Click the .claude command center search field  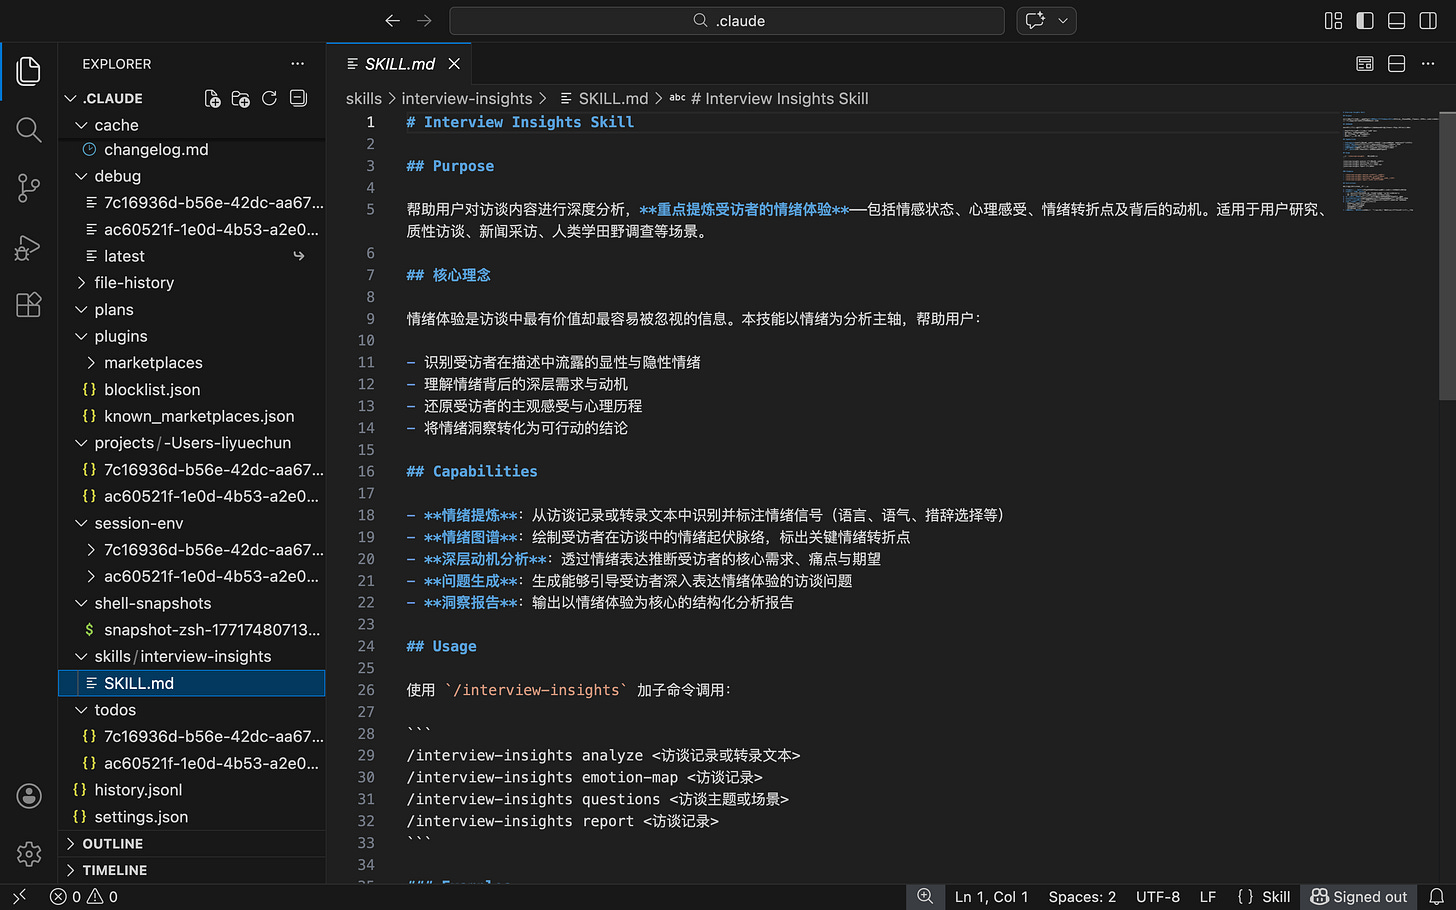pos(727,21)
